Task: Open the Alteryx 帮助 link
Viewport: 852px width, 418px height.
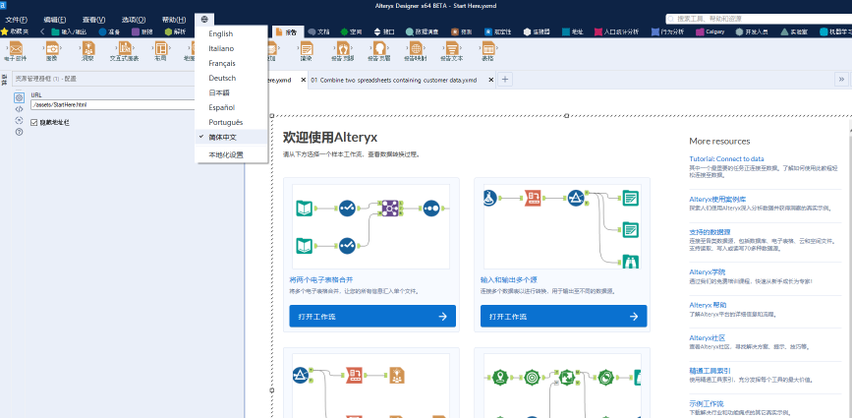Action: [708, 304]
